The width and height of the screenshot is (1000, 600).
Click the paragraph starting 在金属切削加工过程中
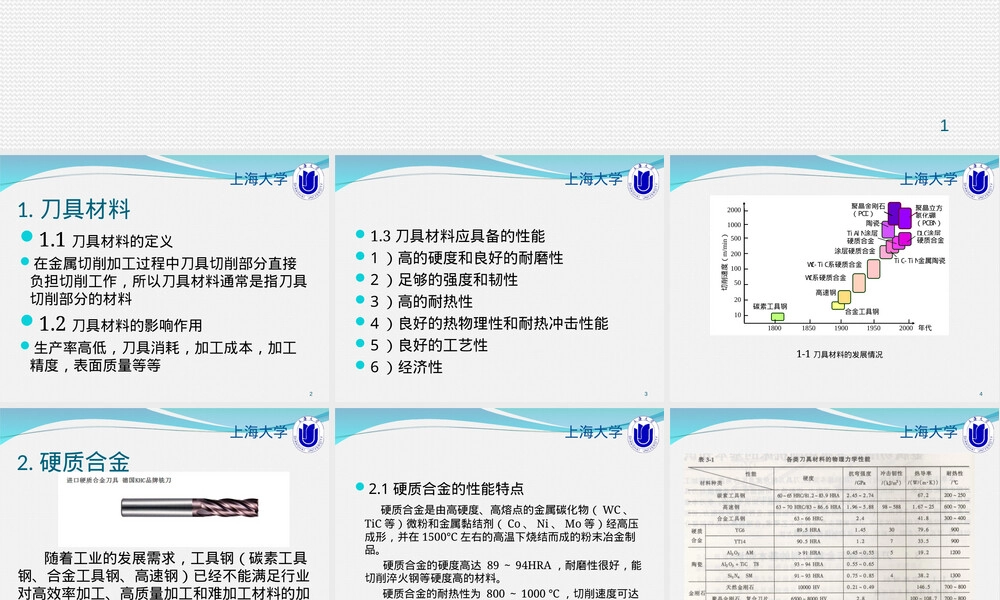(168, 281)
